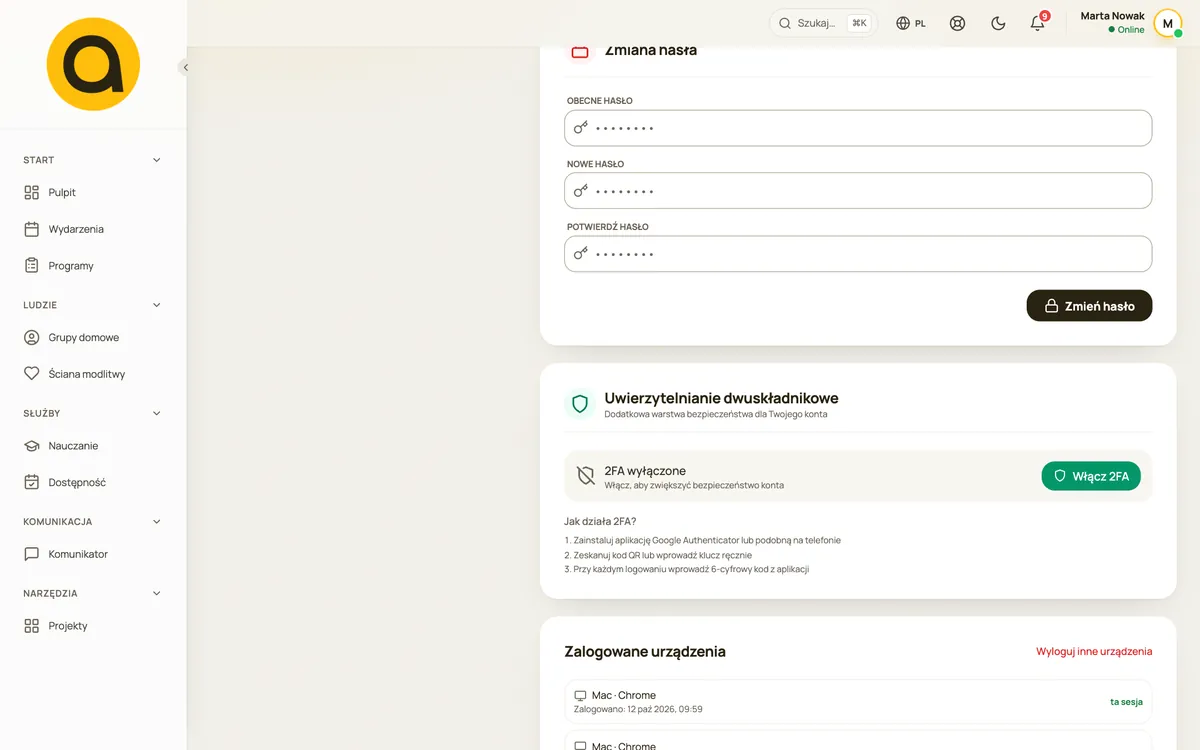Viewport: 1200px width, 750px height.
Task: Click the Grupy domowe person icon
Action: (31, 337)
